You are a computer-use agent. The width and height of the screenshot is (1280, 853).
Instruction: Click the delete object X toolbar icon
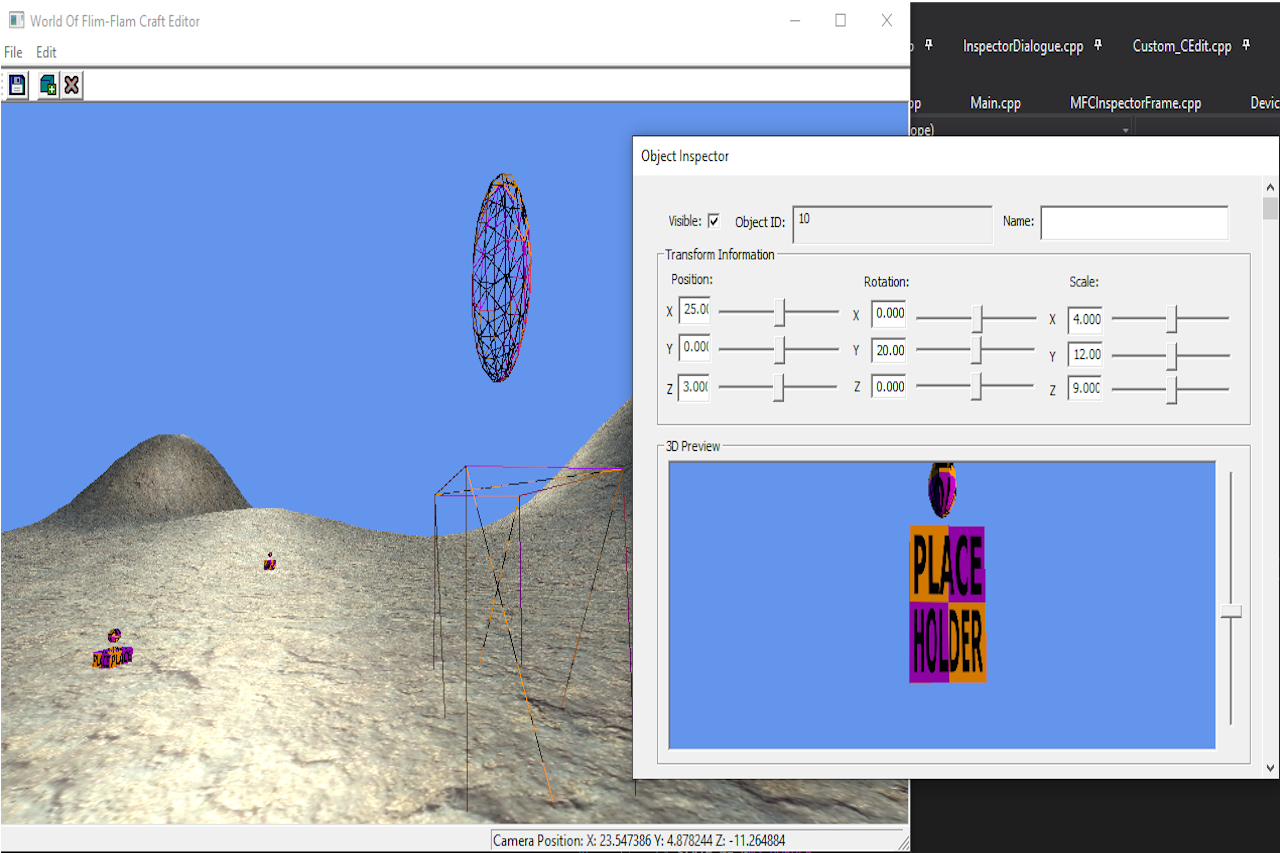[71, 86]
